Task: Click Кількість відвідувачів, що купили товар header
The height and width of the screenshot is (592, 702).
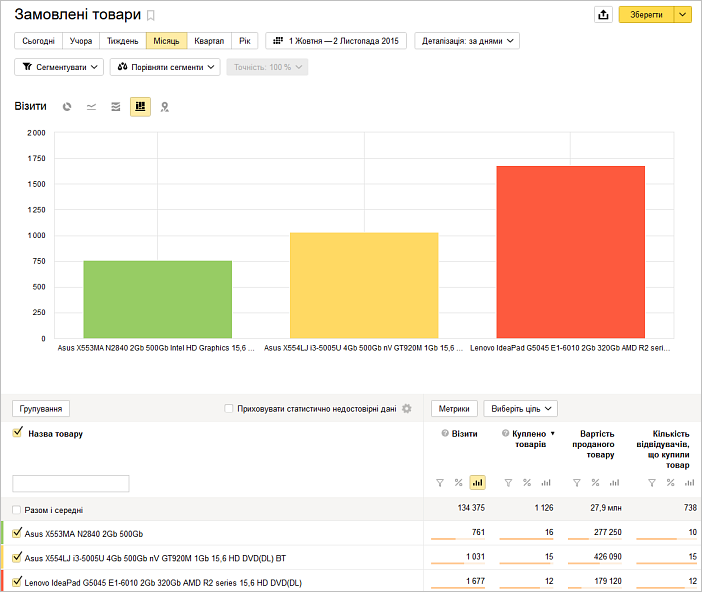Action: pyautogui.click(x=663, y=449)
